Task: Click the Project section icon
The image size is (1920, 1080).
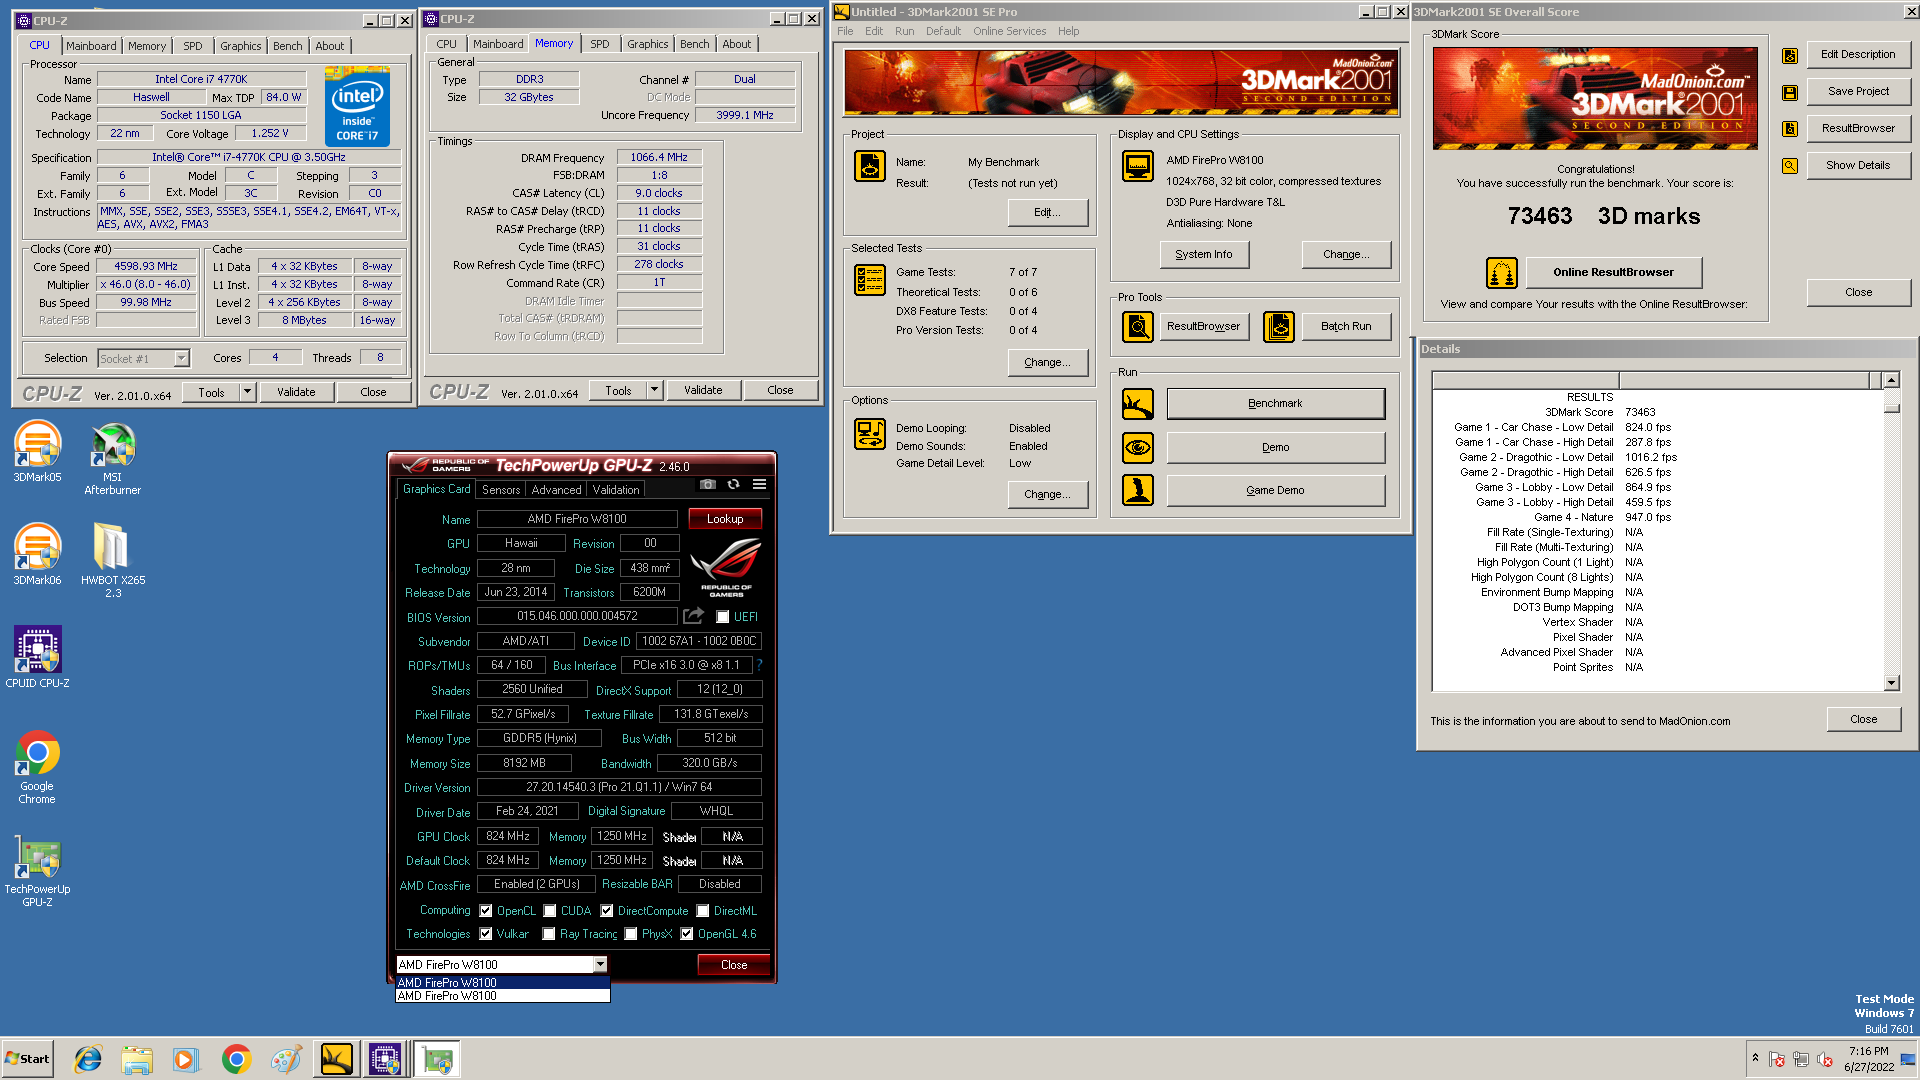Action: point(869,166)
